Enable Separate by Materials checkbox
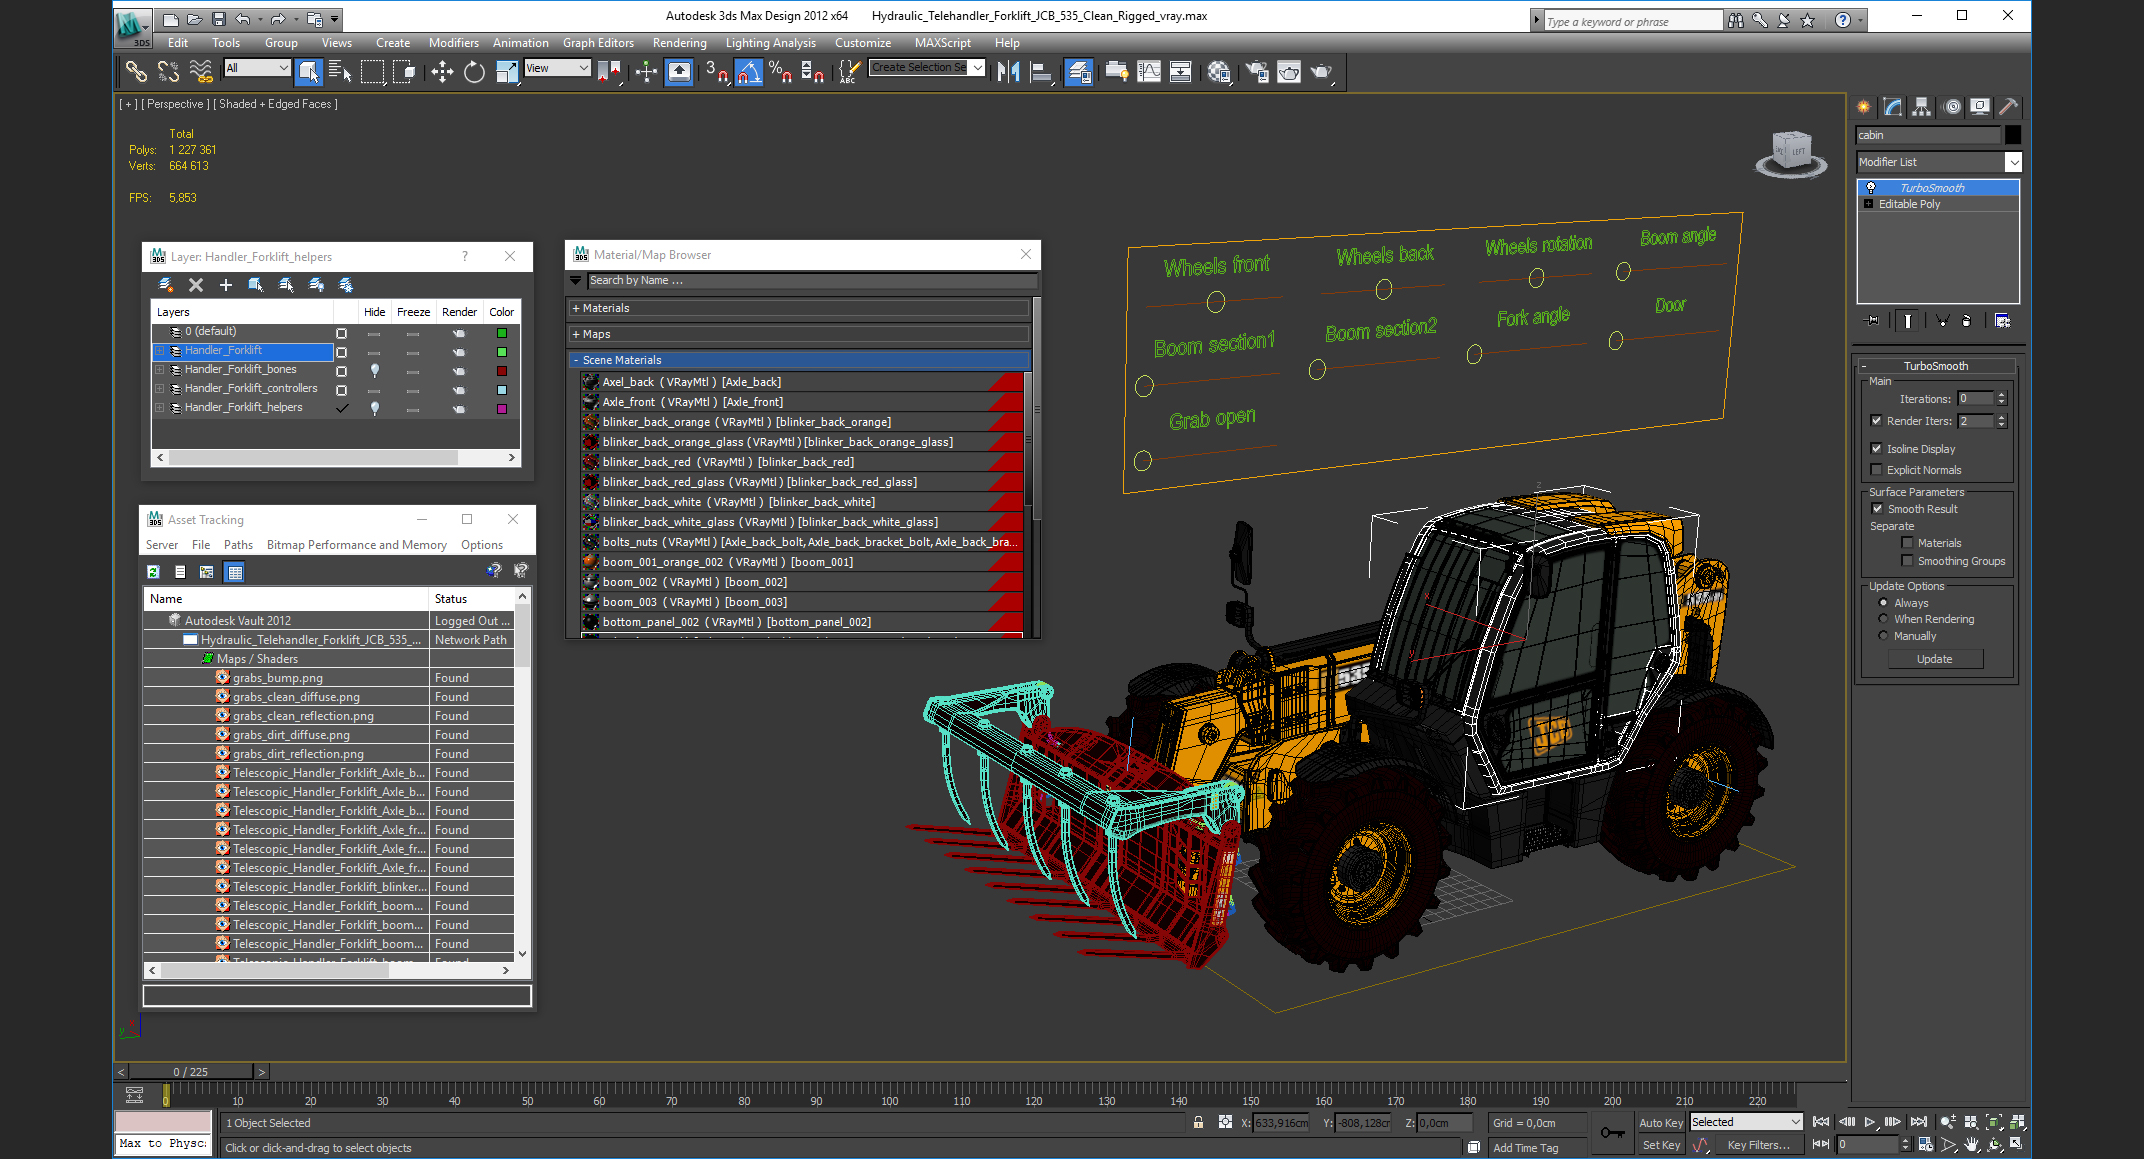This screenshot has height=1159, width=2144. [1907, 543]
